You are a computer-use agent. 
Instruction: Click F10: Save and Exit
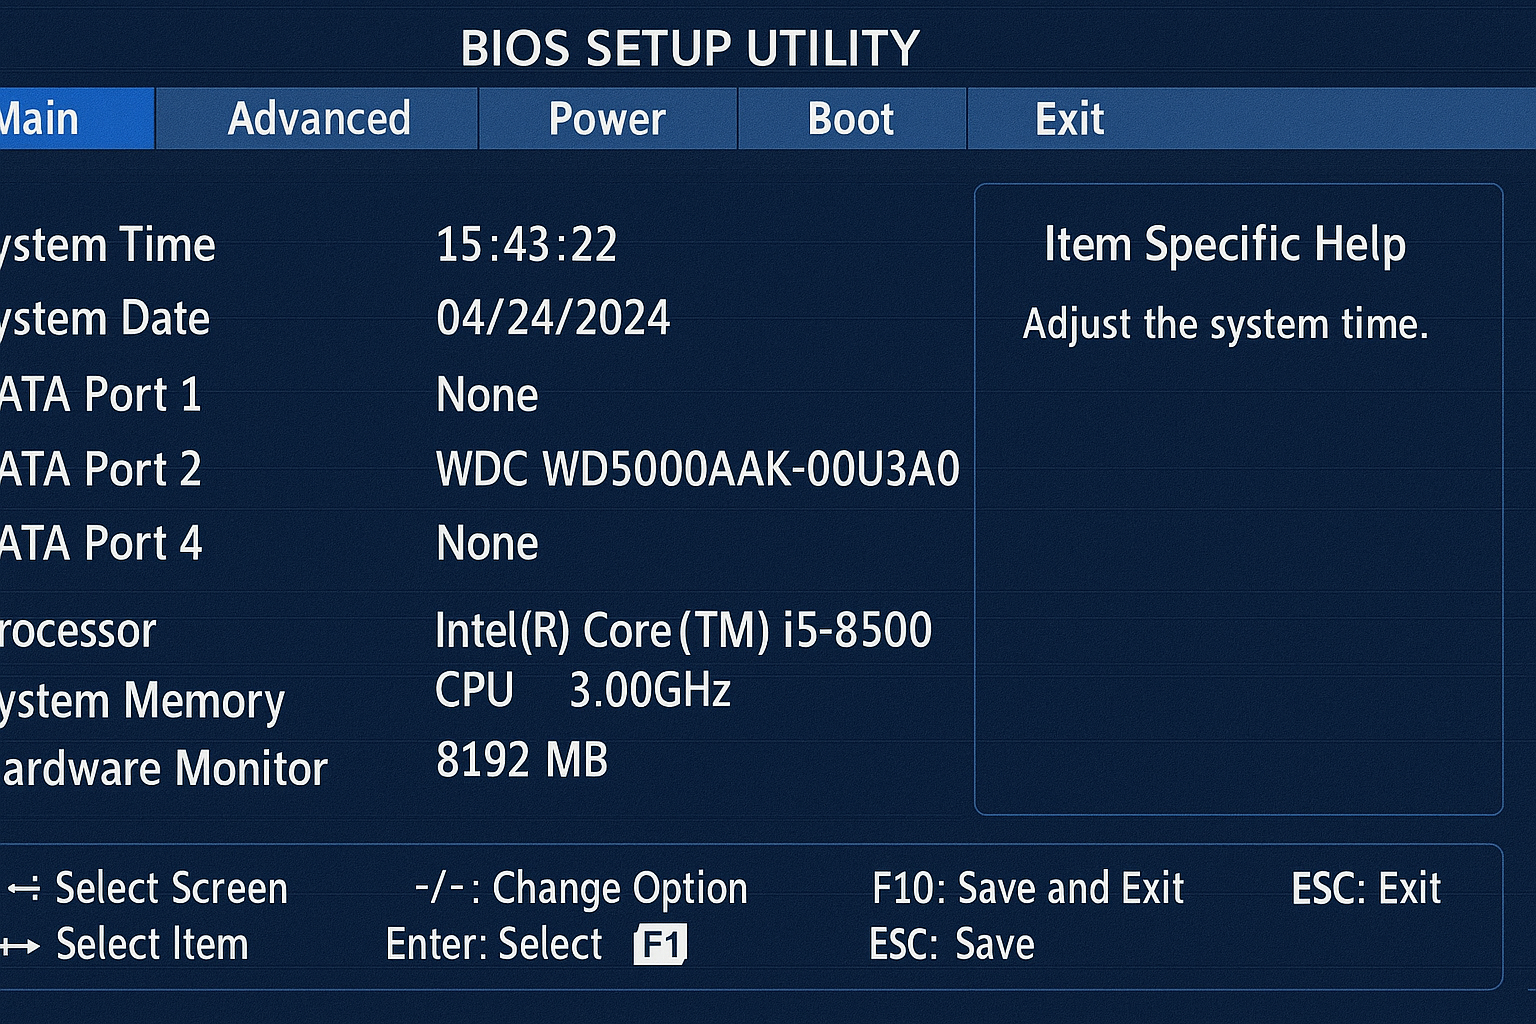(x=1028, y=887)
